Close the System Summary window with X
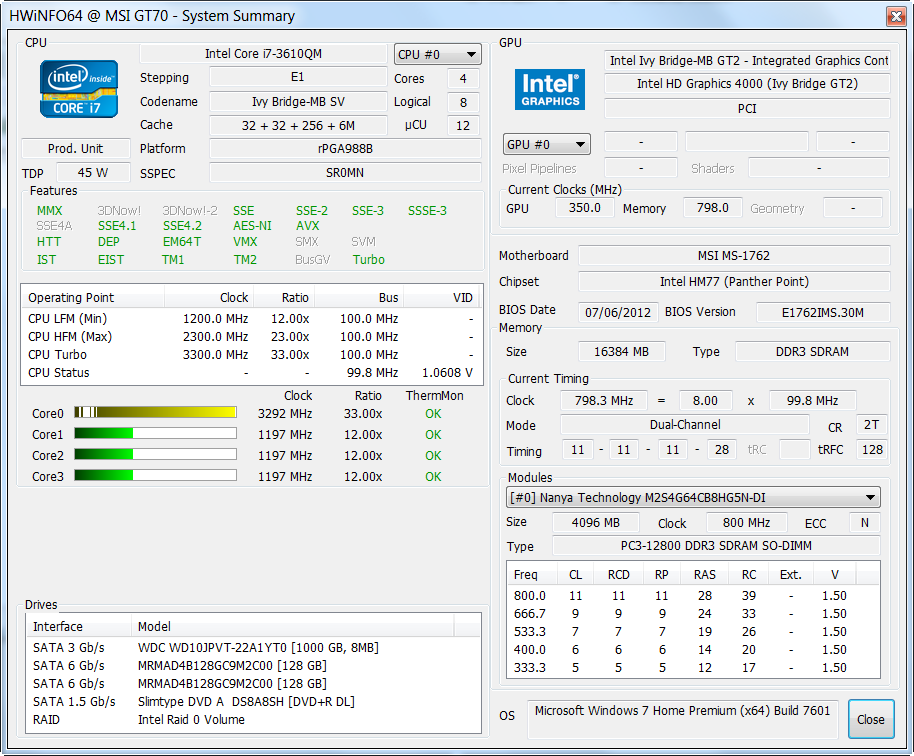 (895, 16)
